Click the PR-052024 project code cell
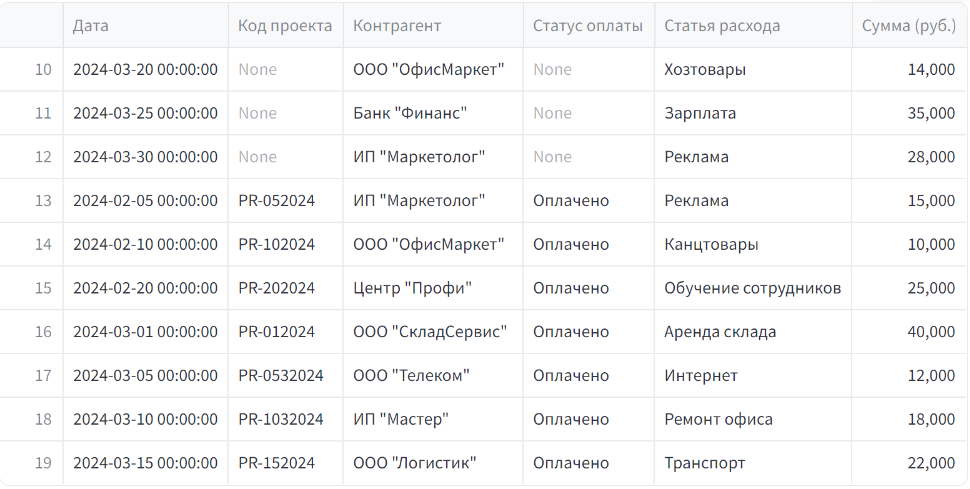Image resolution: width=970 pixels, height=489 pixels. (285, 201)
